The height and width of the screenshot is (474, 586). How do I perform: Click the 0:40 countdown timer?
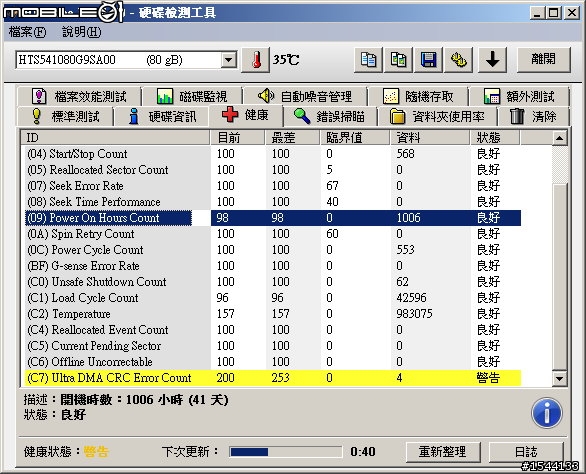click(x=363, y=452)
